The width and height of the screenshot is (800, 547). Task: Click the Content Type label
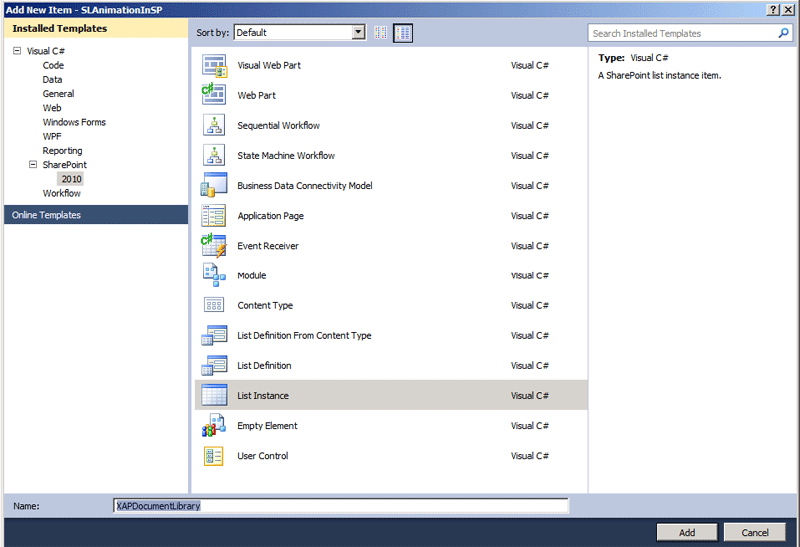(x=265, y=306)
